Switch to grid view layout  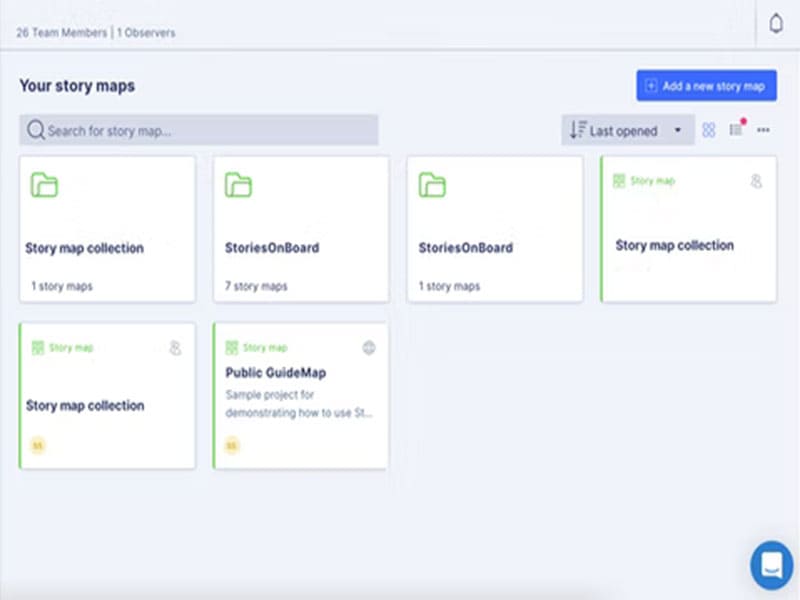709,130
